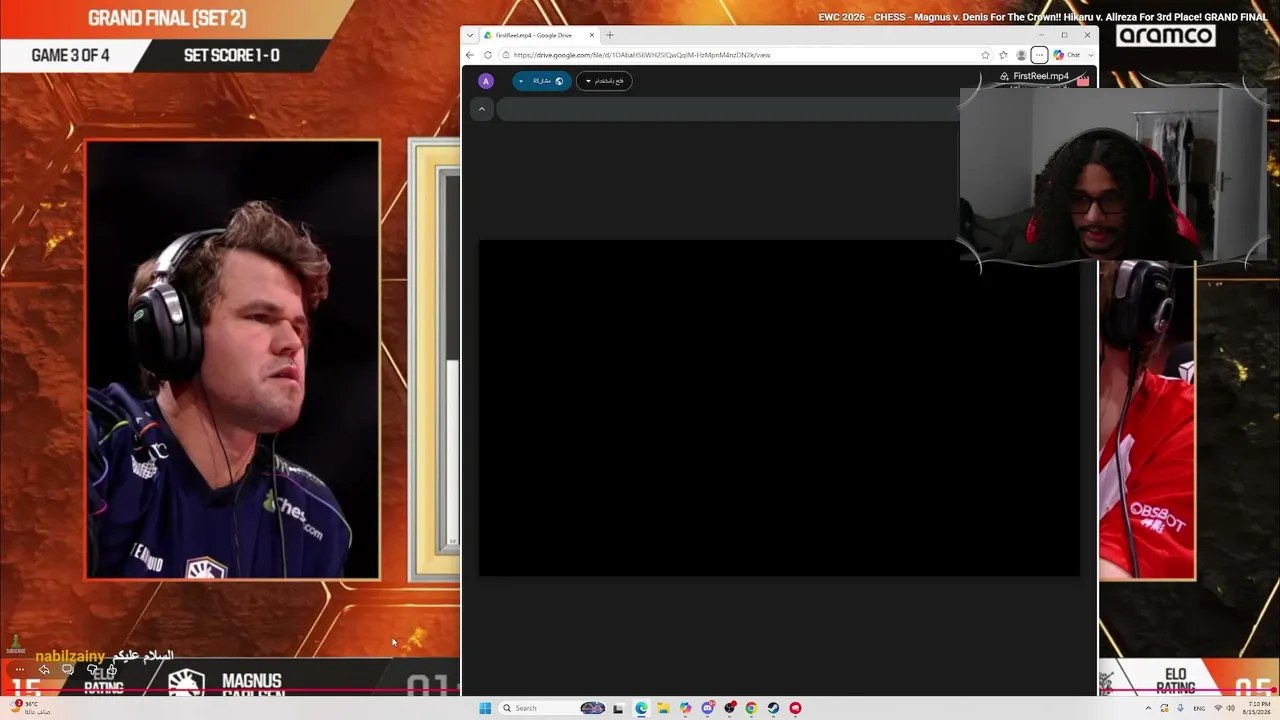Add this page to browser favorites
The height and width of the screenshot is (720, 1280).
pos(985,55)
